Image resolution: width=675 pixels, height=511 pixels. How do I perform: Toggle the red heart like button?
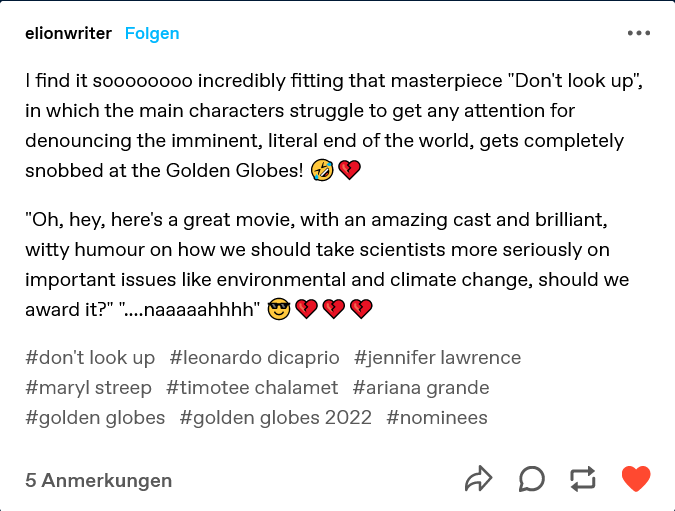(636, 479)
